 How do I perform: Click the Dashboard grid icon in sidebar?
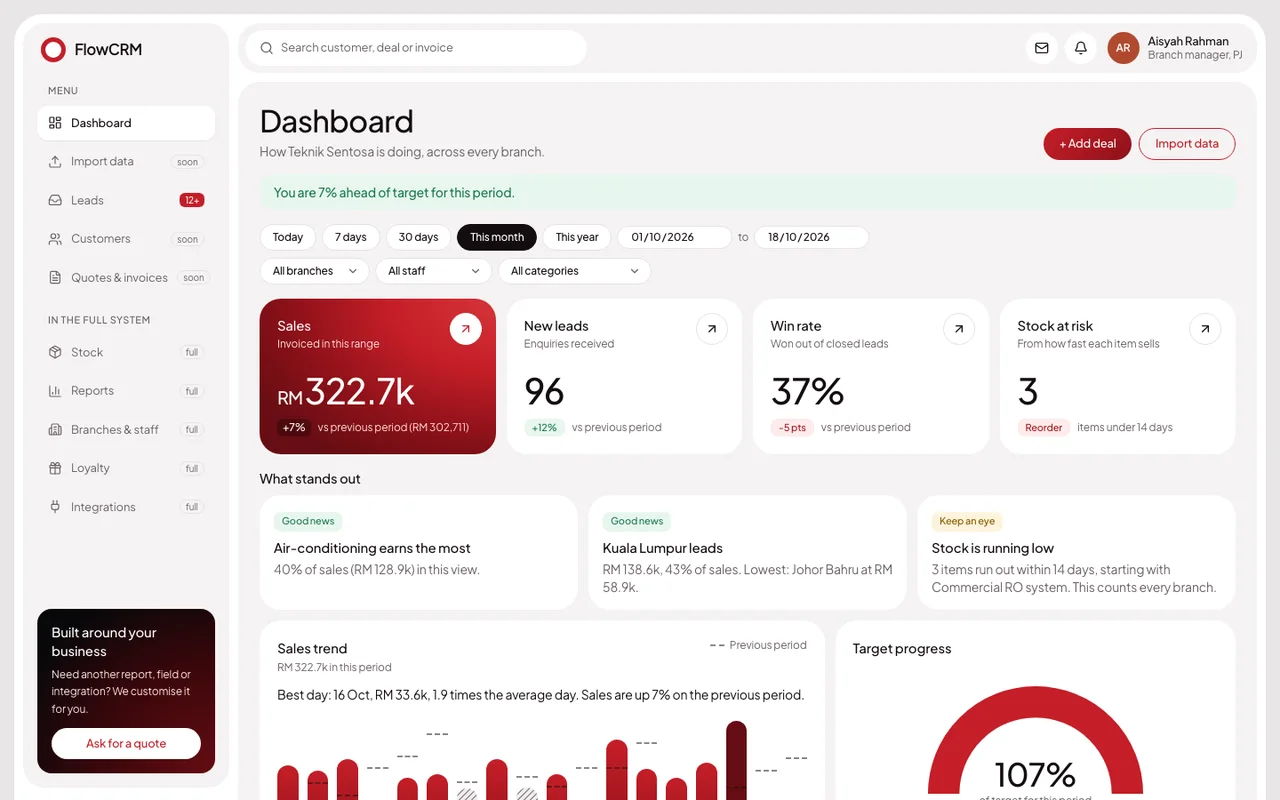[55, 123]
